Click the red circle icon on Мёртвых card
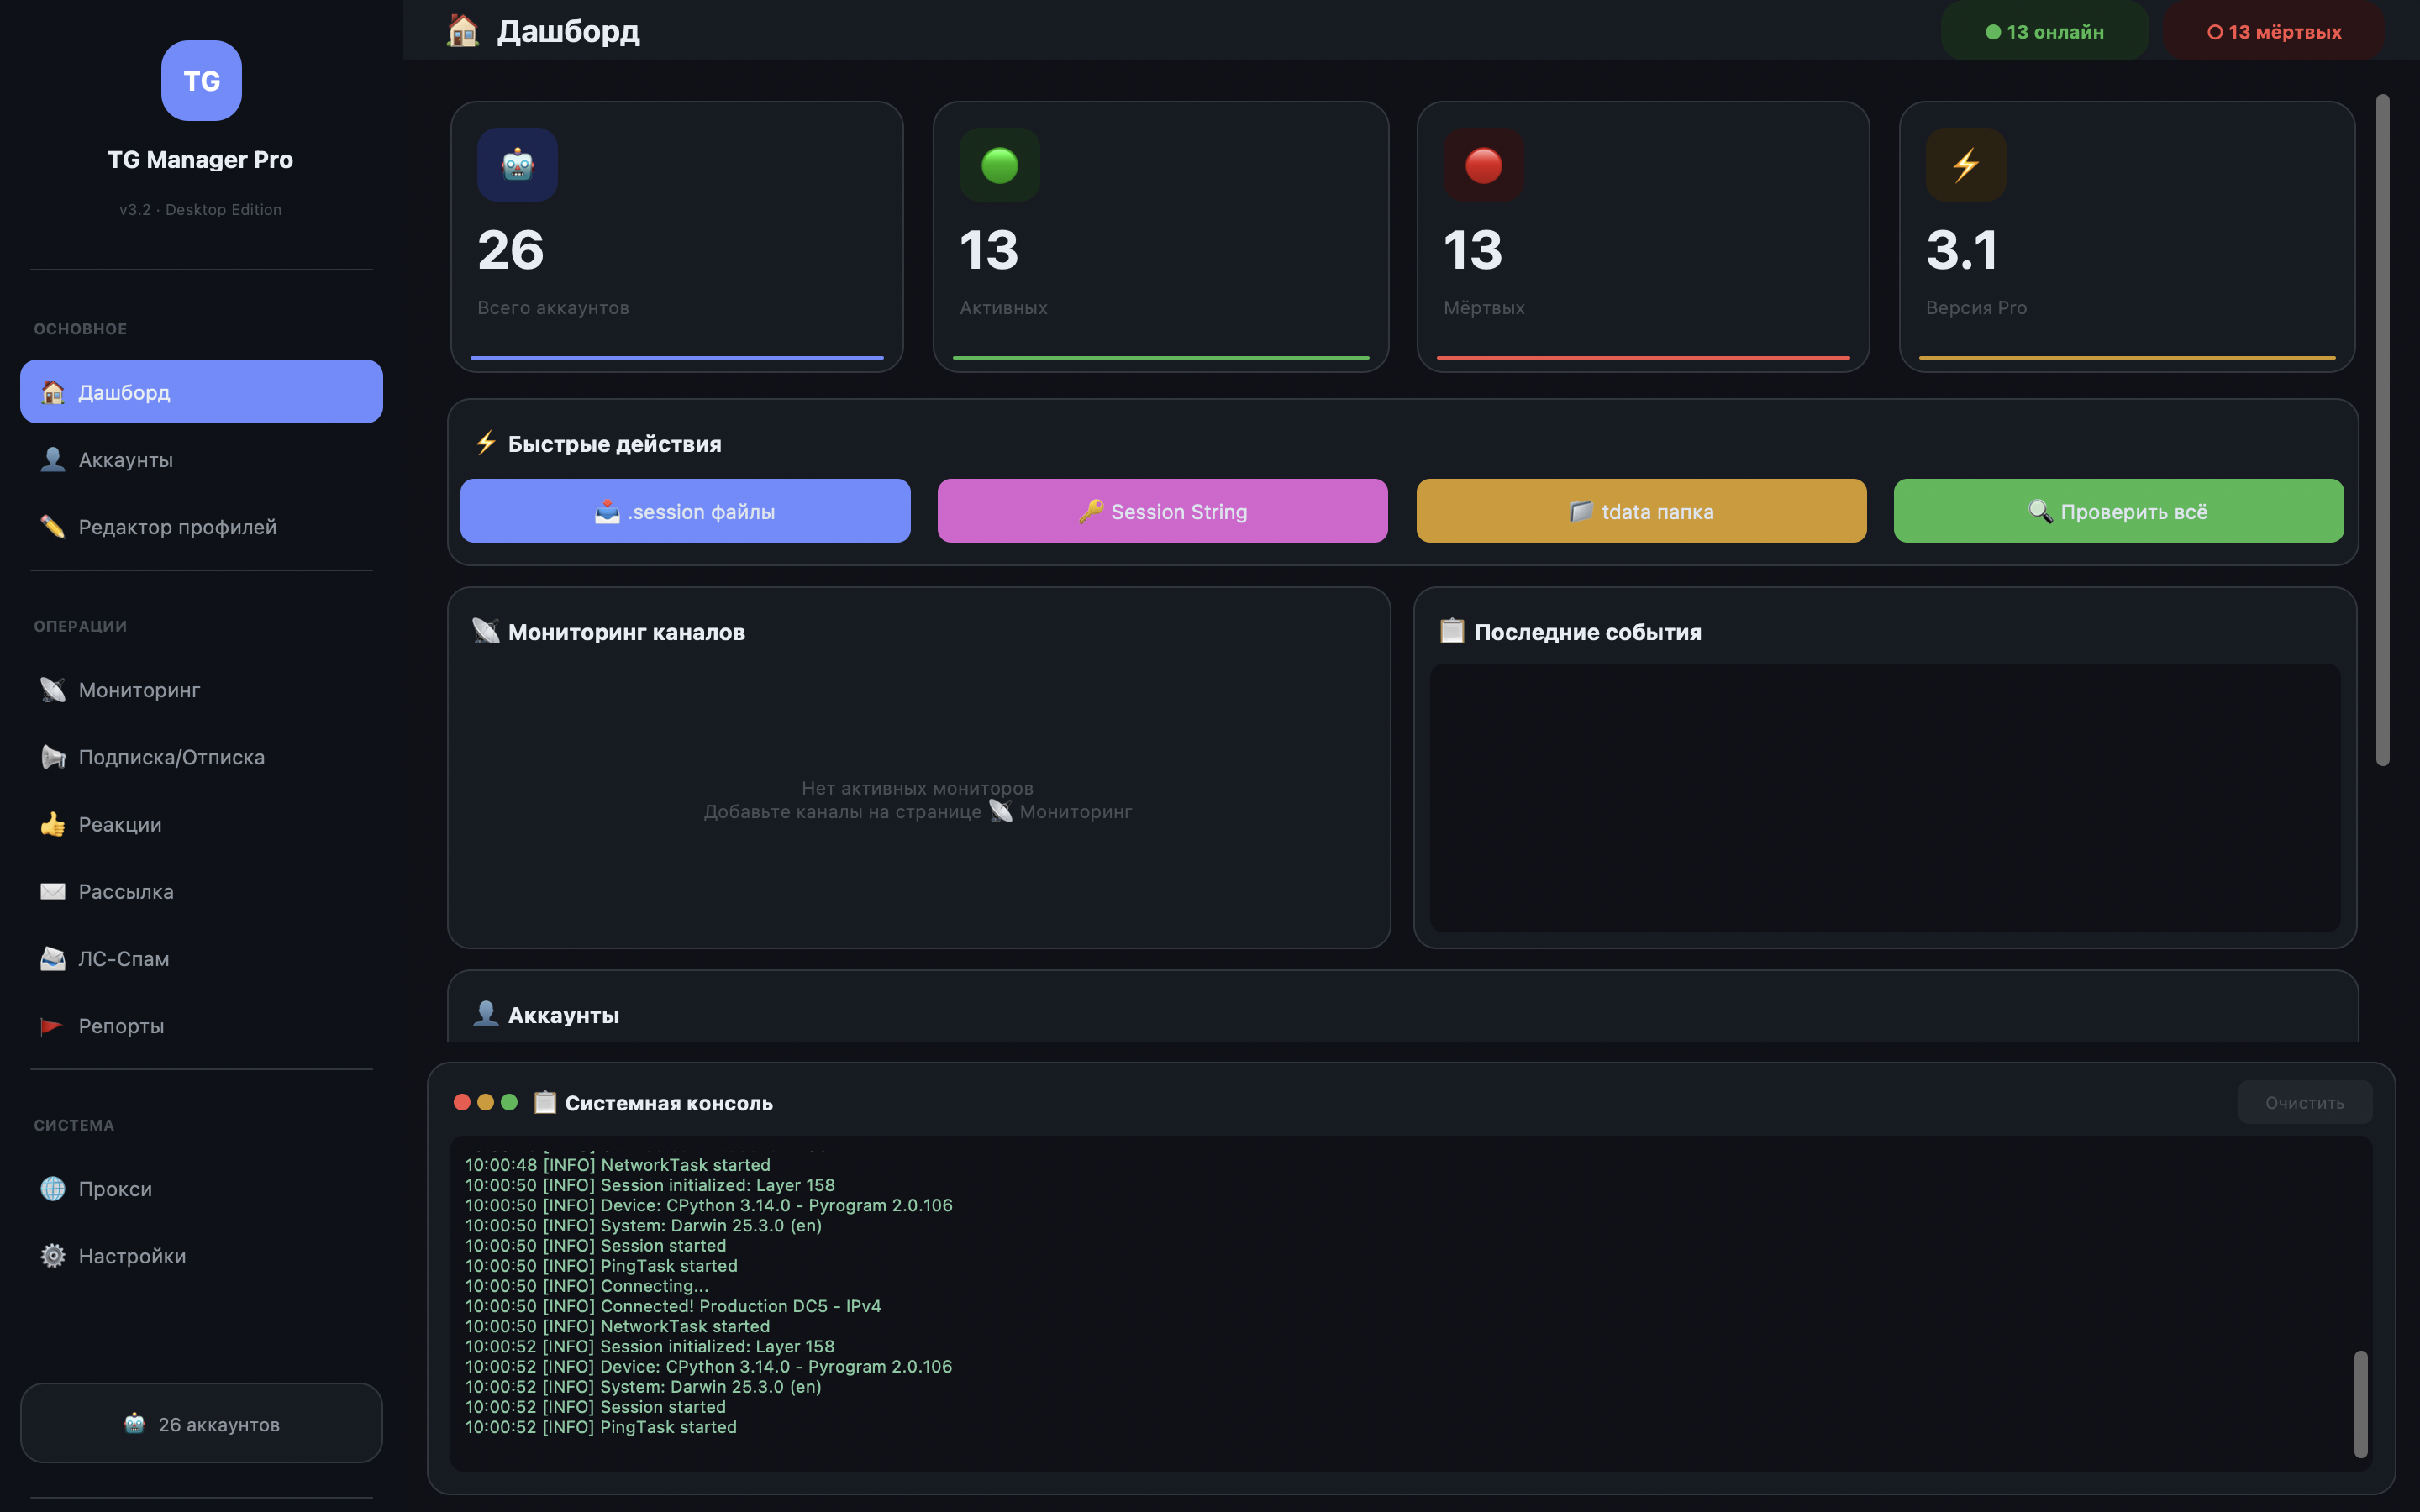 coord(1483,165)
